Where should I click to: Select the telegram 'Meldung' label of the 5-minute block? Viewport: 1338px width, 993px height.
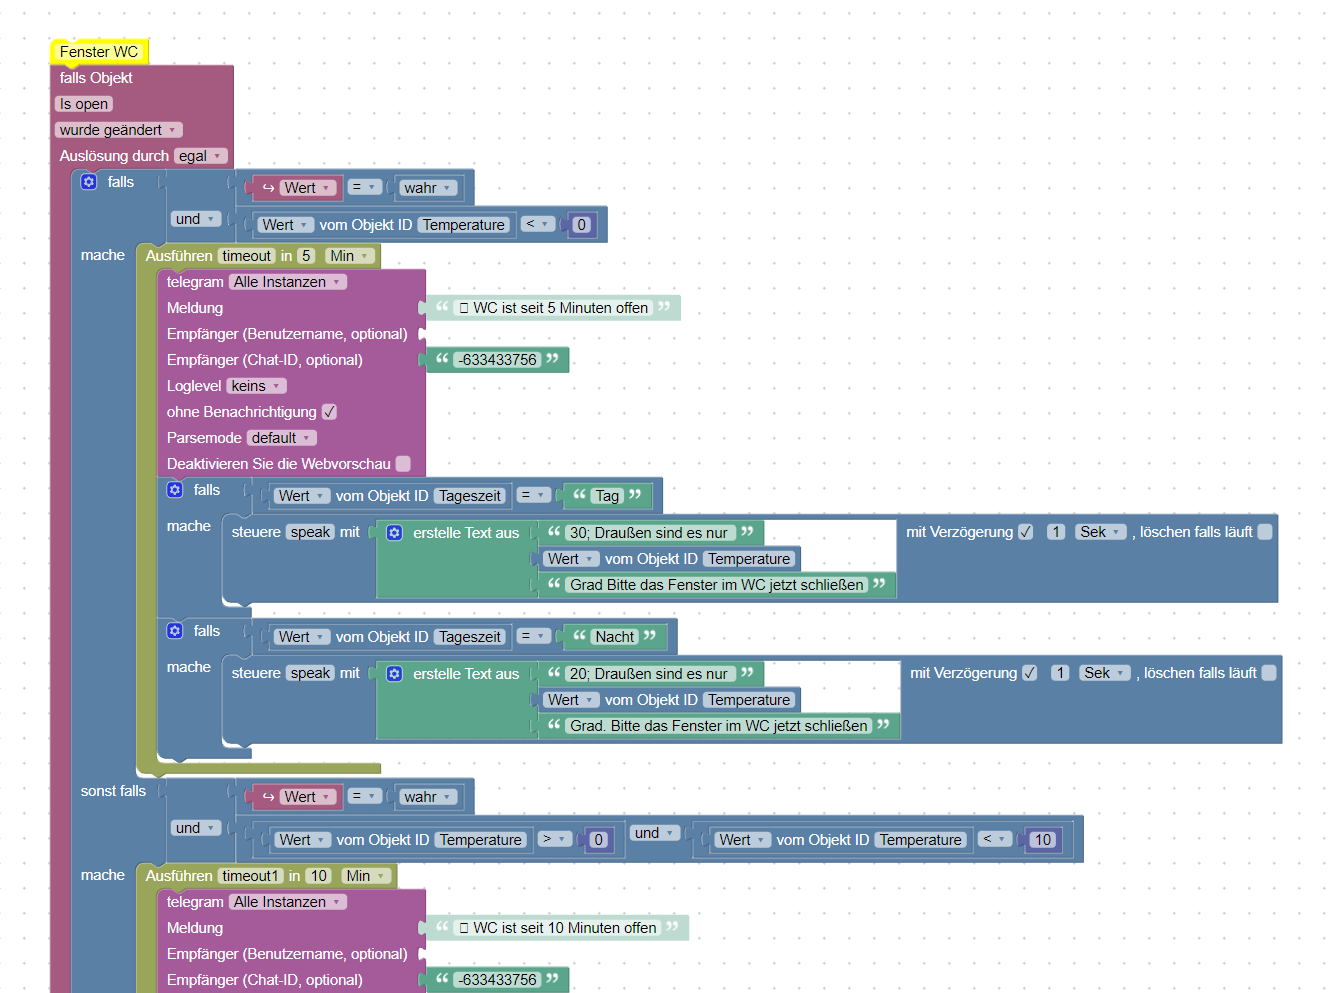coord(195,308)
